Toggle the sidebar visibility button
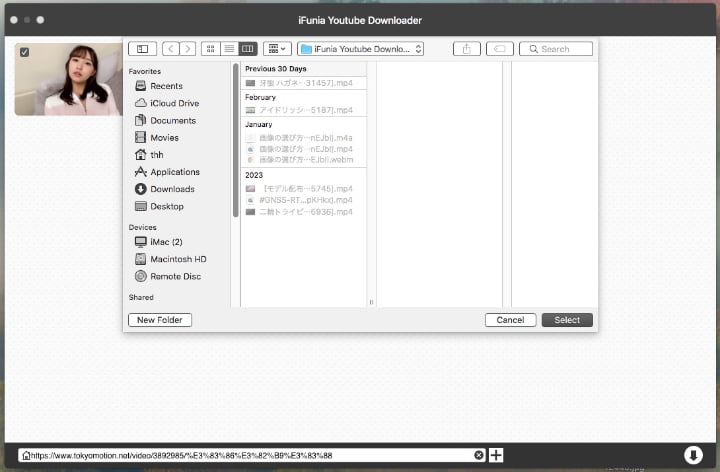 pos(142,48)
